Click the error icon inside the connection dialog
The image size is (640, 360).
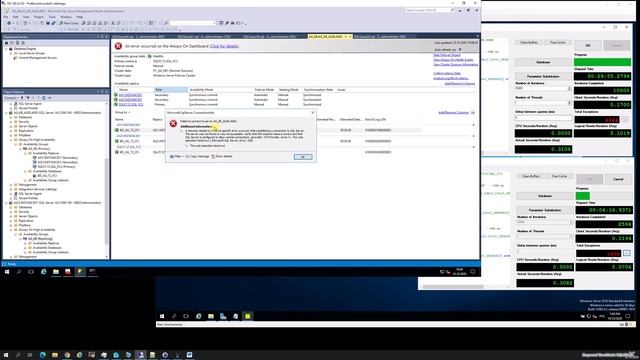click(x=173, y=123)
